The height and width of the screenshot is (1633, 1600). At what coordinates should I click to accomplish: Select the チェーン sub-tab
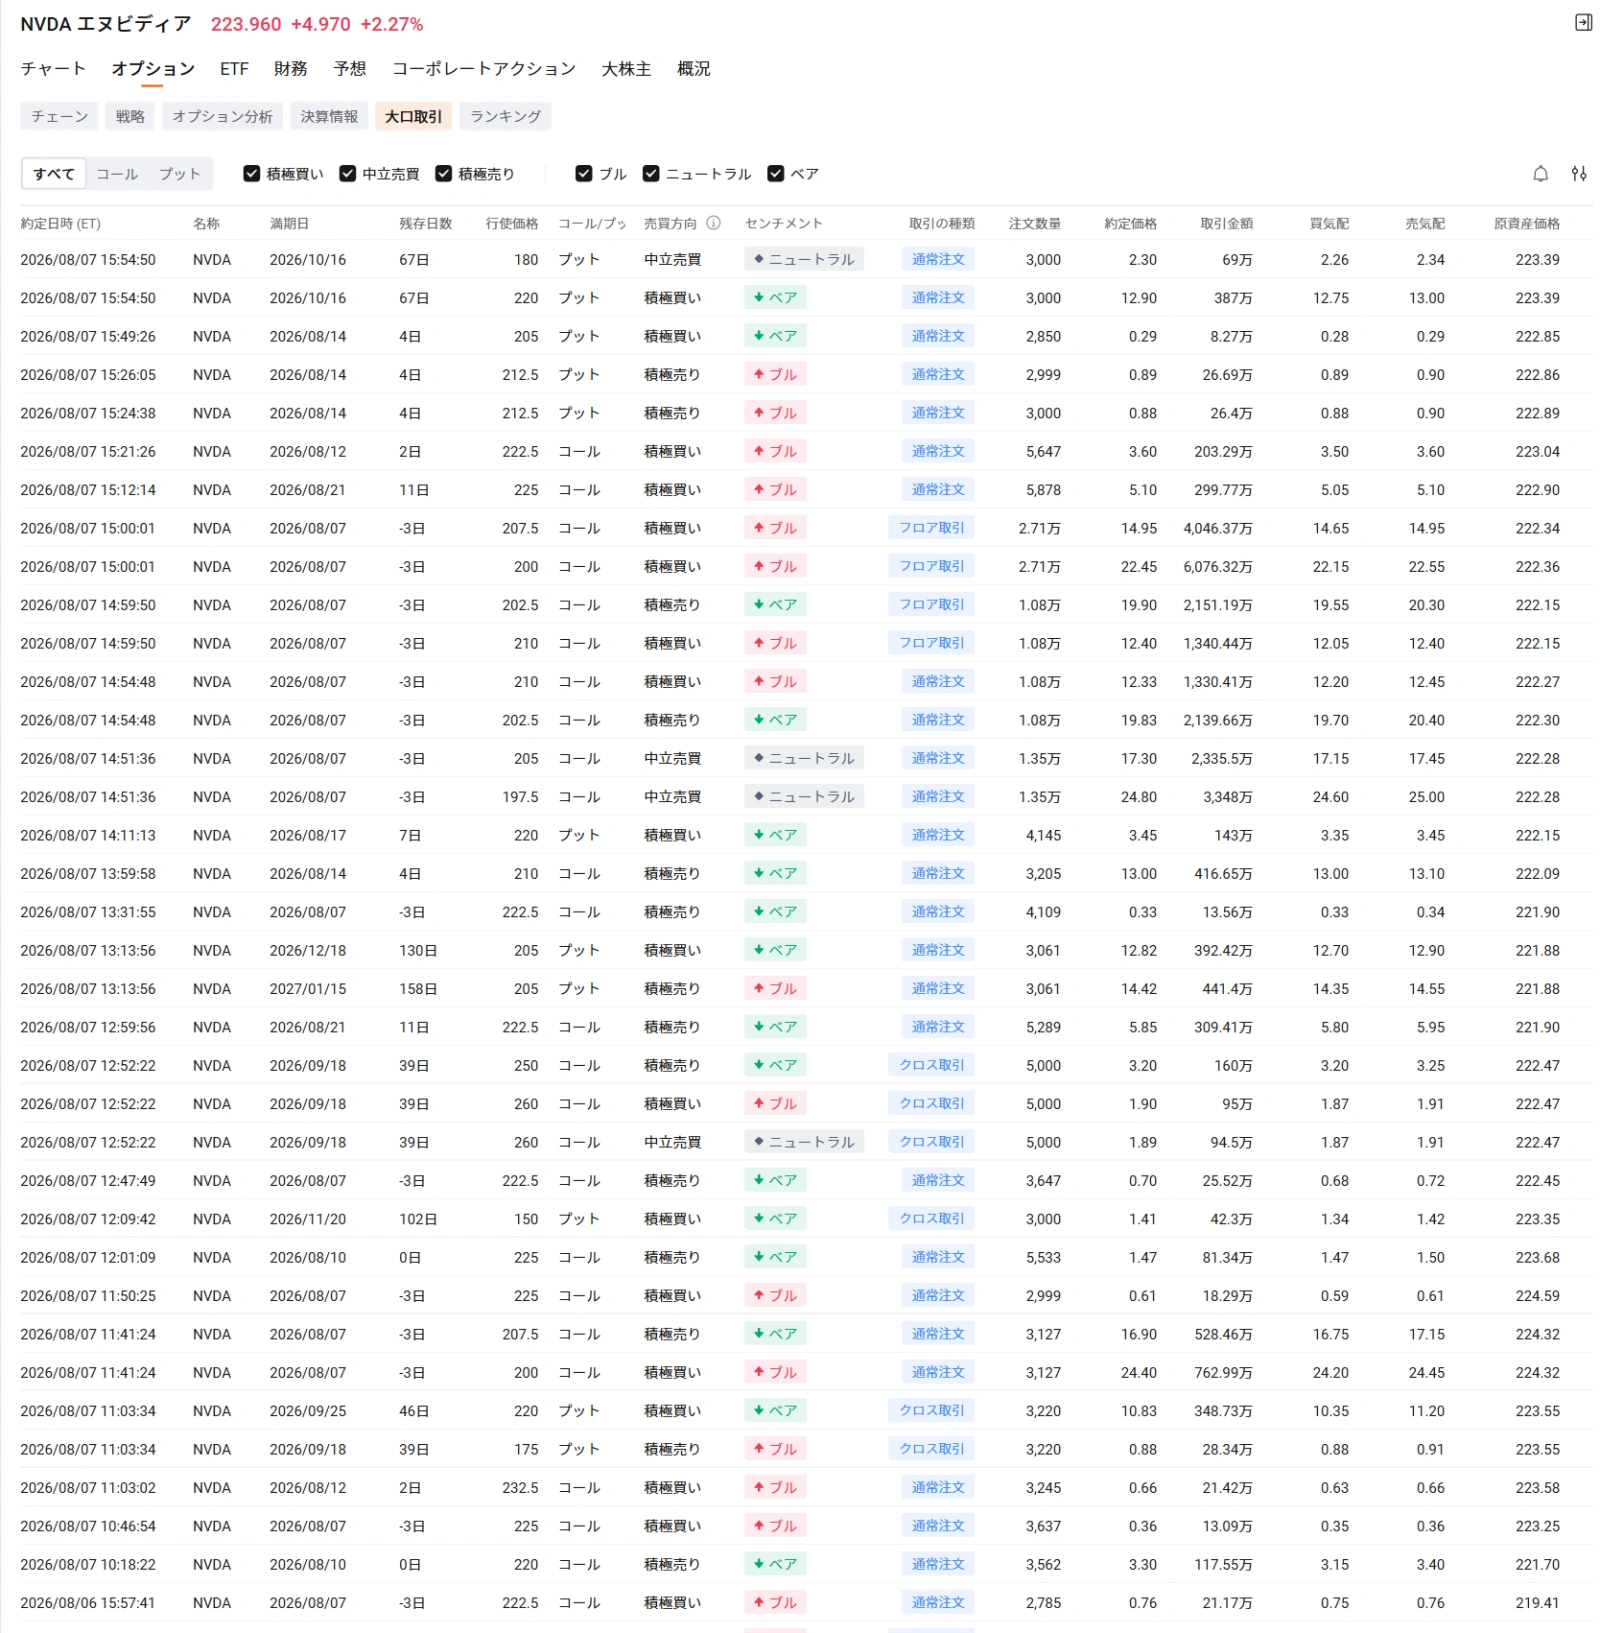pyautogui.click(x=59, y=116)
